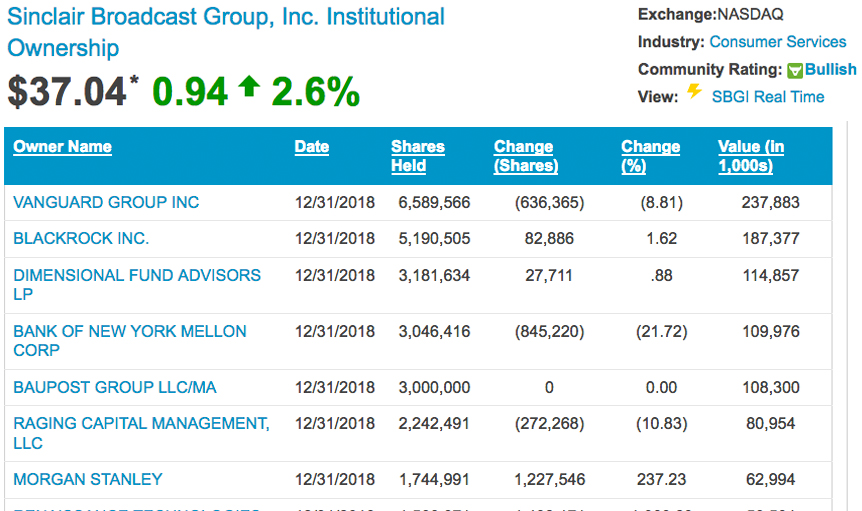
Task: Click the date in the Vanguard row
Action: pos(335,202)
